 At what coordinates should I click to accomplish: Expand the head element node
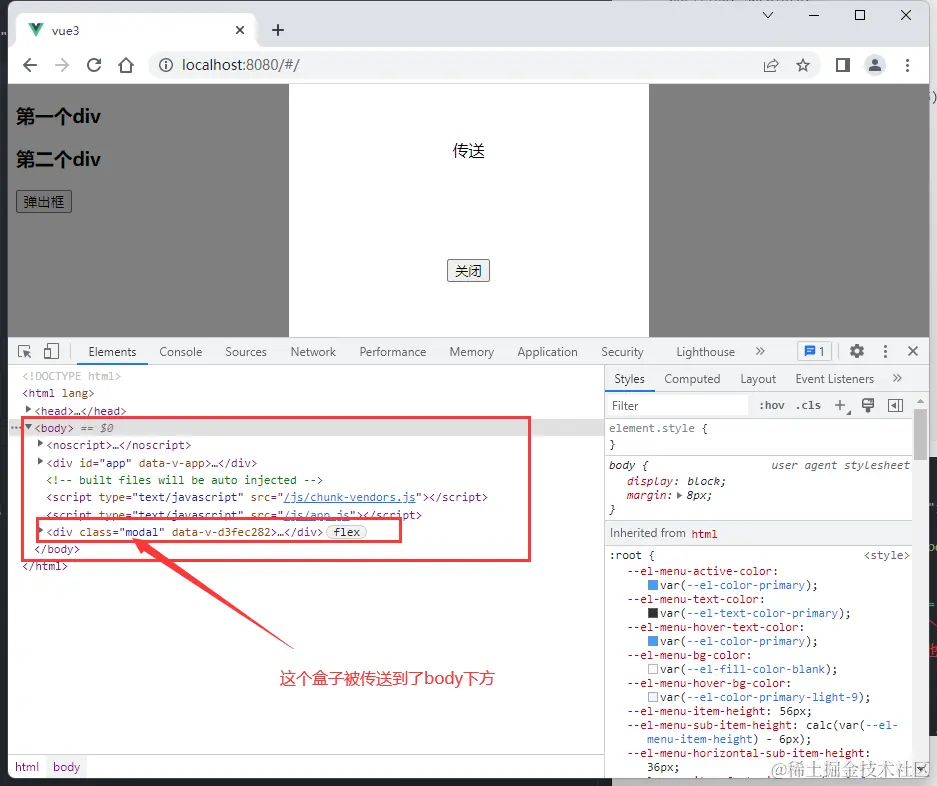[x=28, y=410]
